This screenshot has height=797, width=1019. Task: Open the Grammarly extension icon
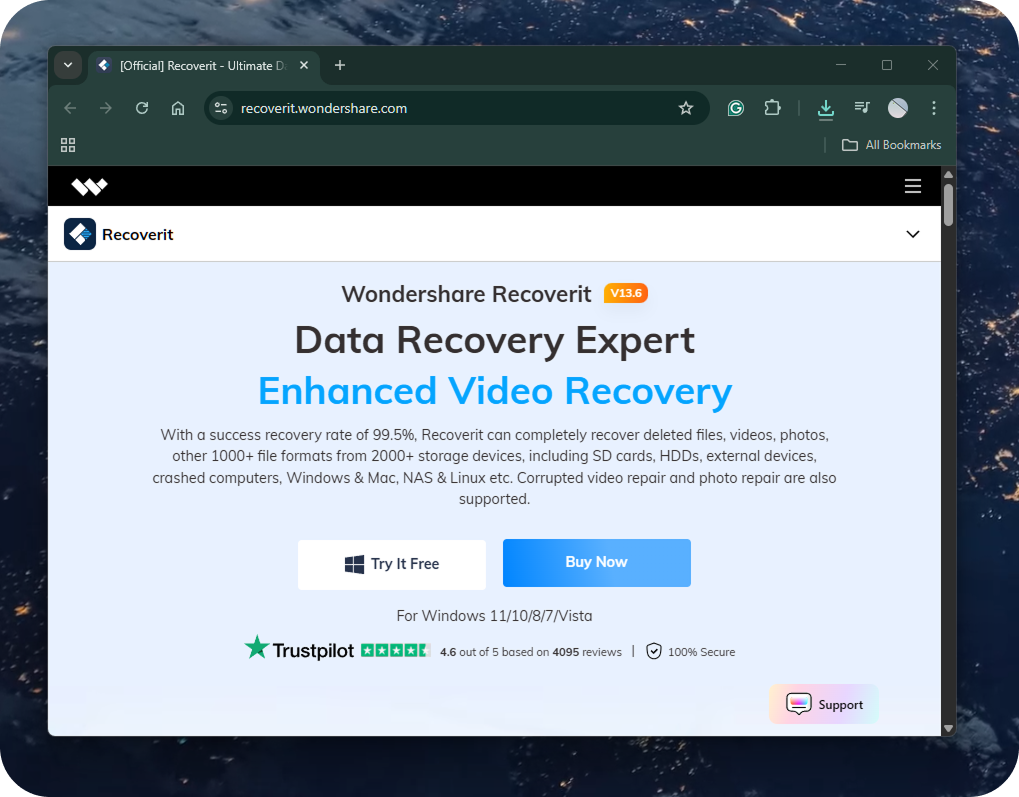point(735,108)
